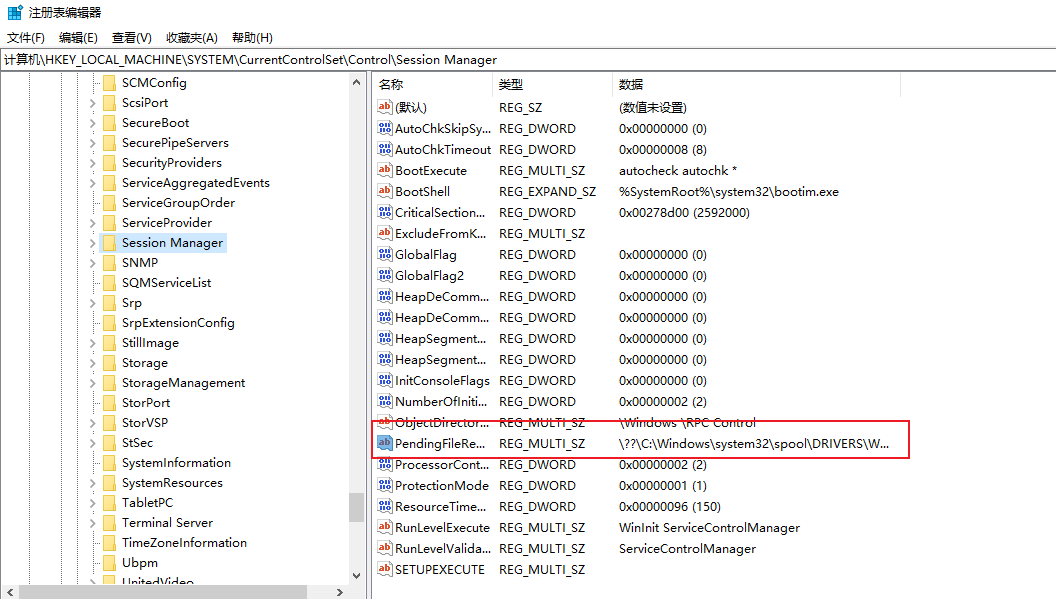Select the SQMServiceList folder icon
1056x599 pixels.
109,283
